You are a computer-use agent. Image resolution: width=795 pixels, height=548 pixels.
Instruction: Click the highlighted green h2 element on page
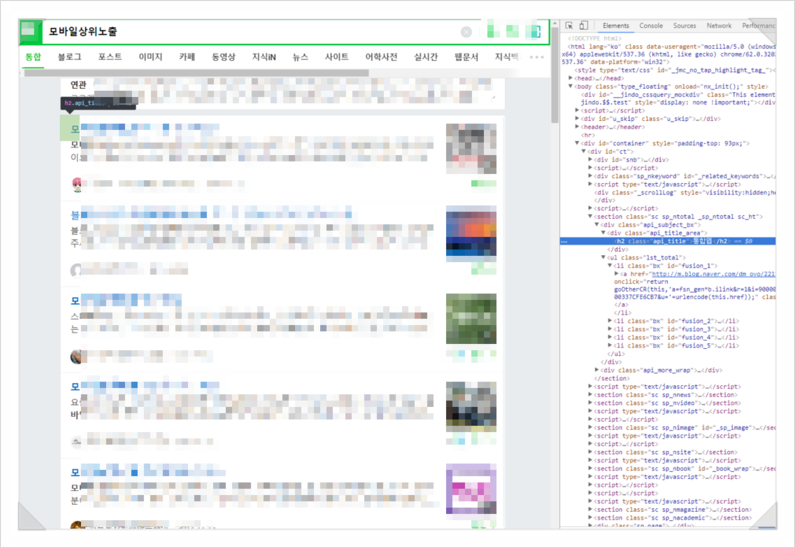coord(70,128)
